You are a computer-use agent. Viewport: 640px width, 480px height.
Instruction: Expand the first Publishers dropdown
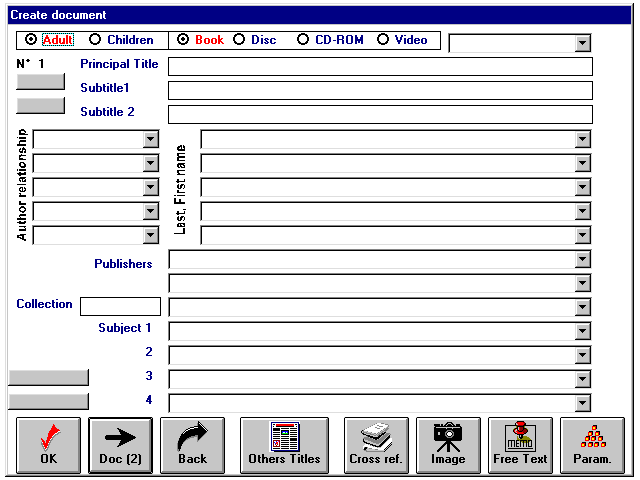point(583,260)
